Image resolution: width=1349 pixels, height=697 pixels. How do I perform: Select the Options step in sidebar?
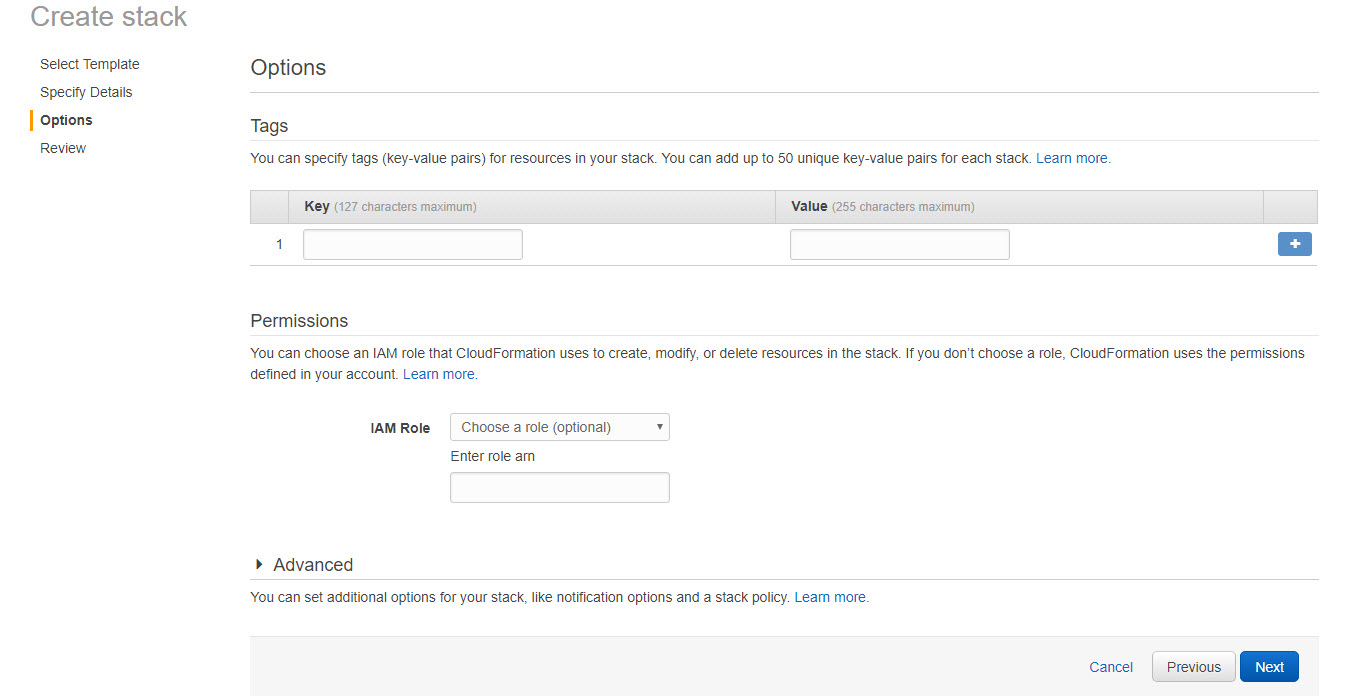[x=66, y=120]
